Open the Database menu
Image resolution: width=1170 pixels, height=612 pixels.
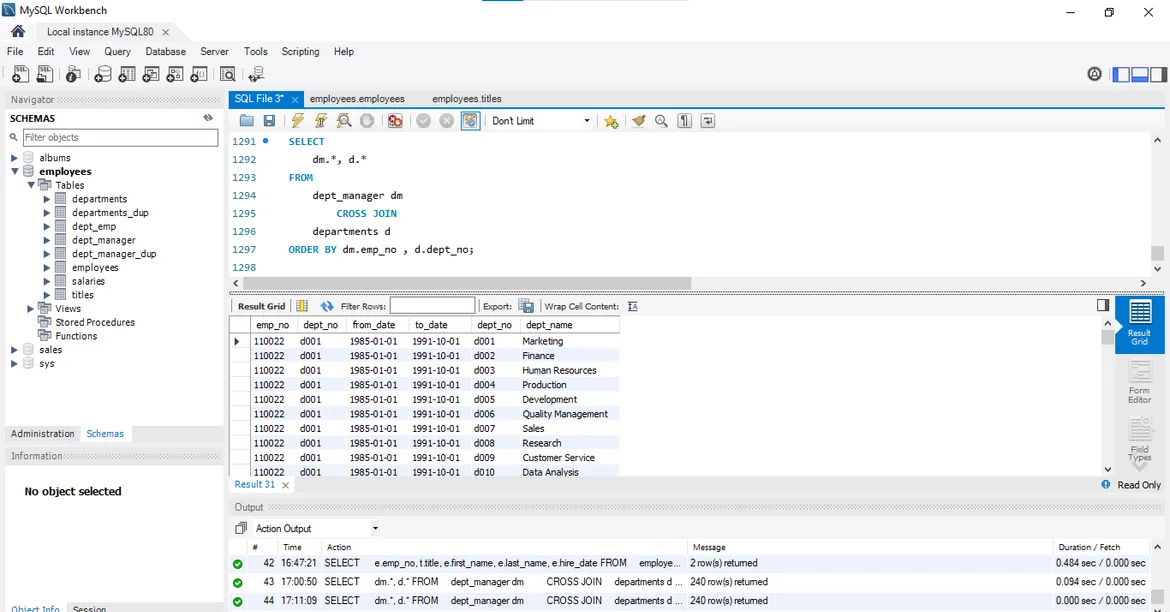click(x=165, y=51)
